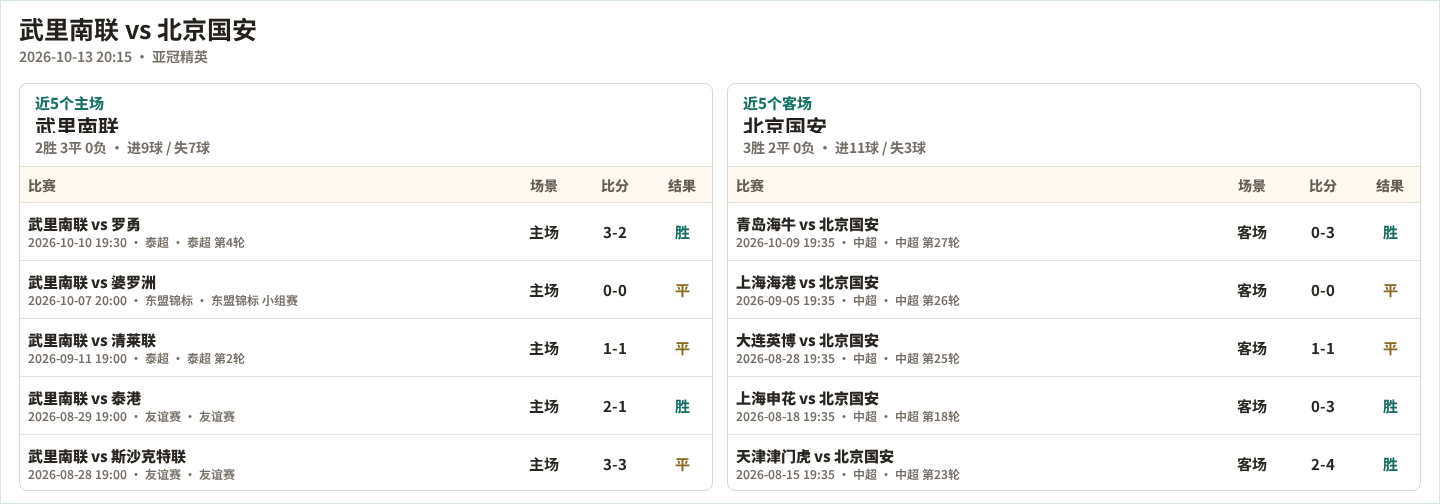Click the 比分 column header in away table

click(x=1323, y=185)
